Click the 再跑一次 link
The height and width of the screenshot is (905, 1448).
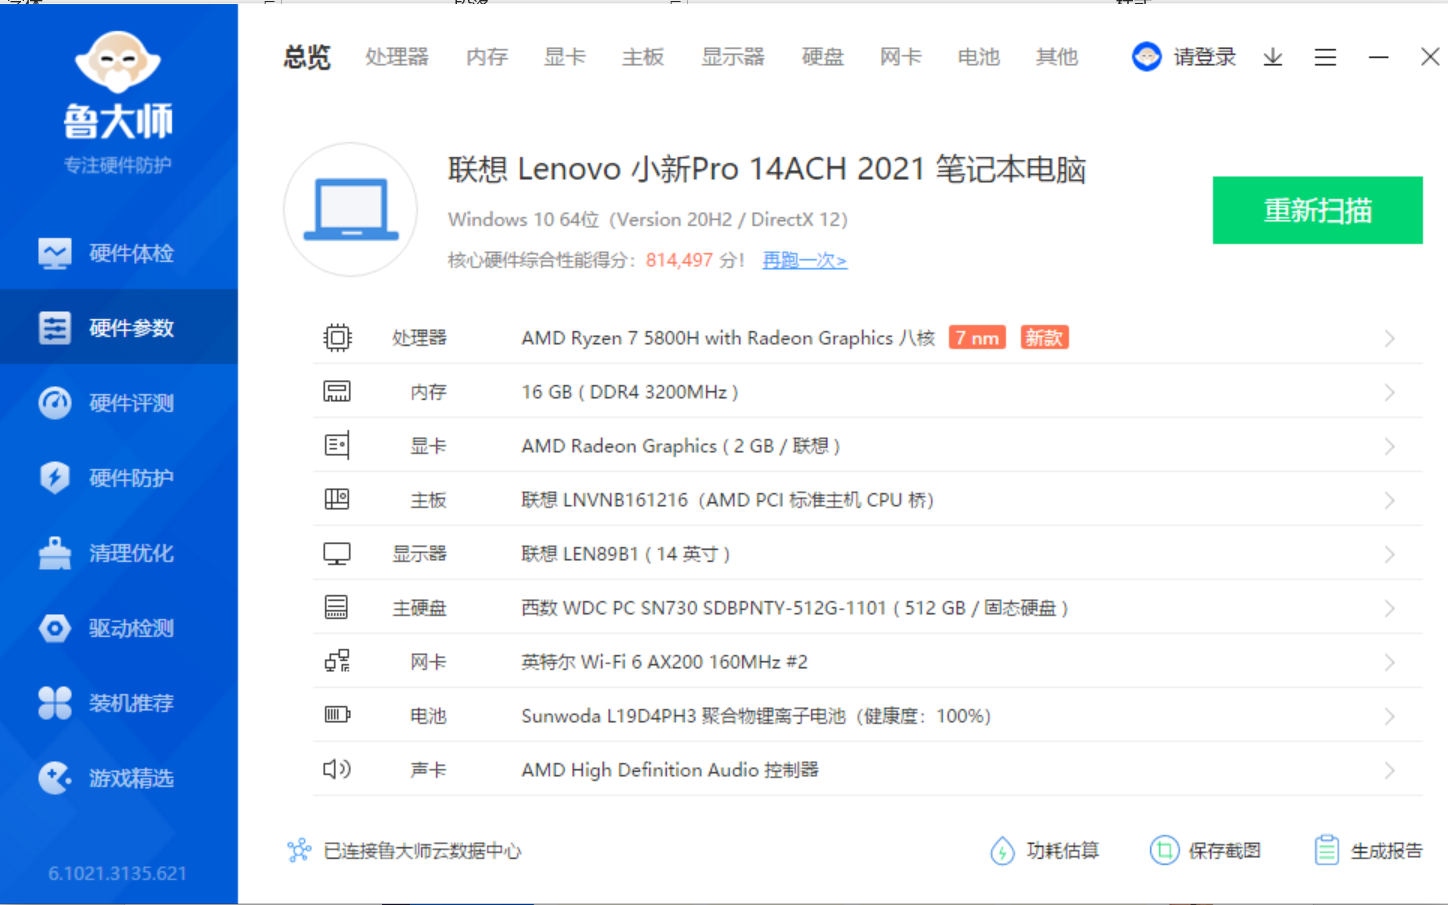(805, 260)
